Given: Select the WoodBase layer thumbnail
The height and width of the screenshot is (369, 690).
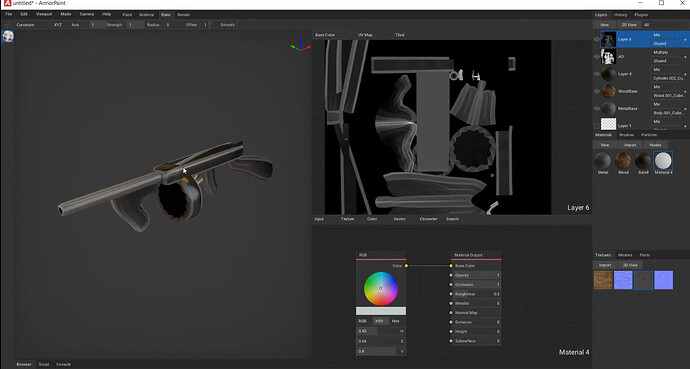Looking at the screenshot, I should click(609, 91).
